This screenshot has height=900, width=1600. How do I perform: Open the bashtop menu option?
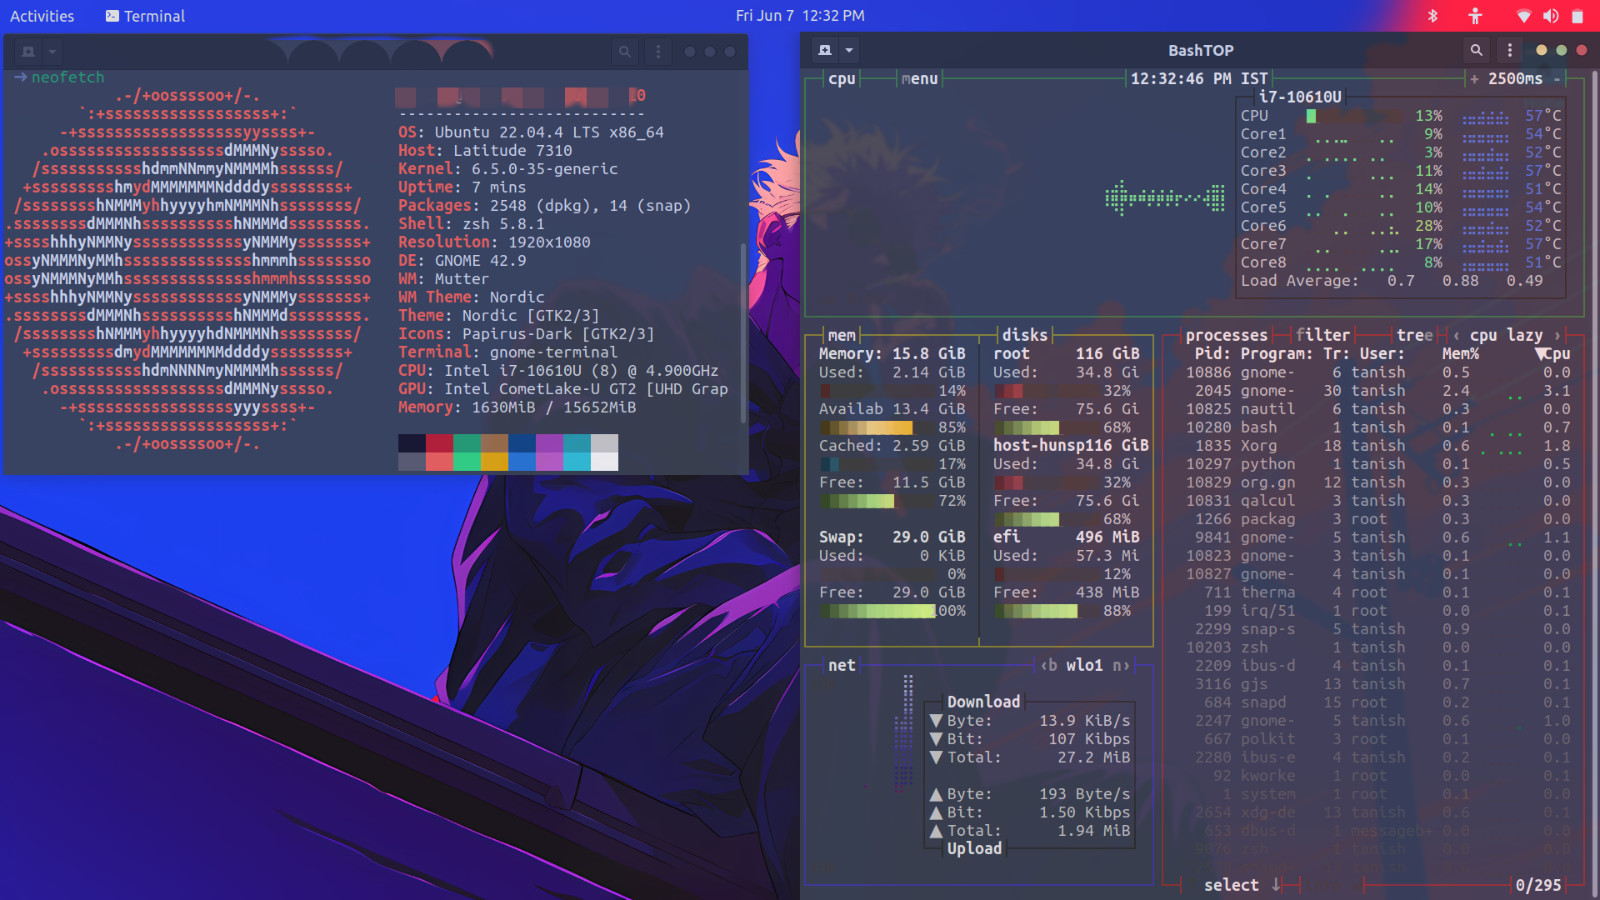click(919, 79)
